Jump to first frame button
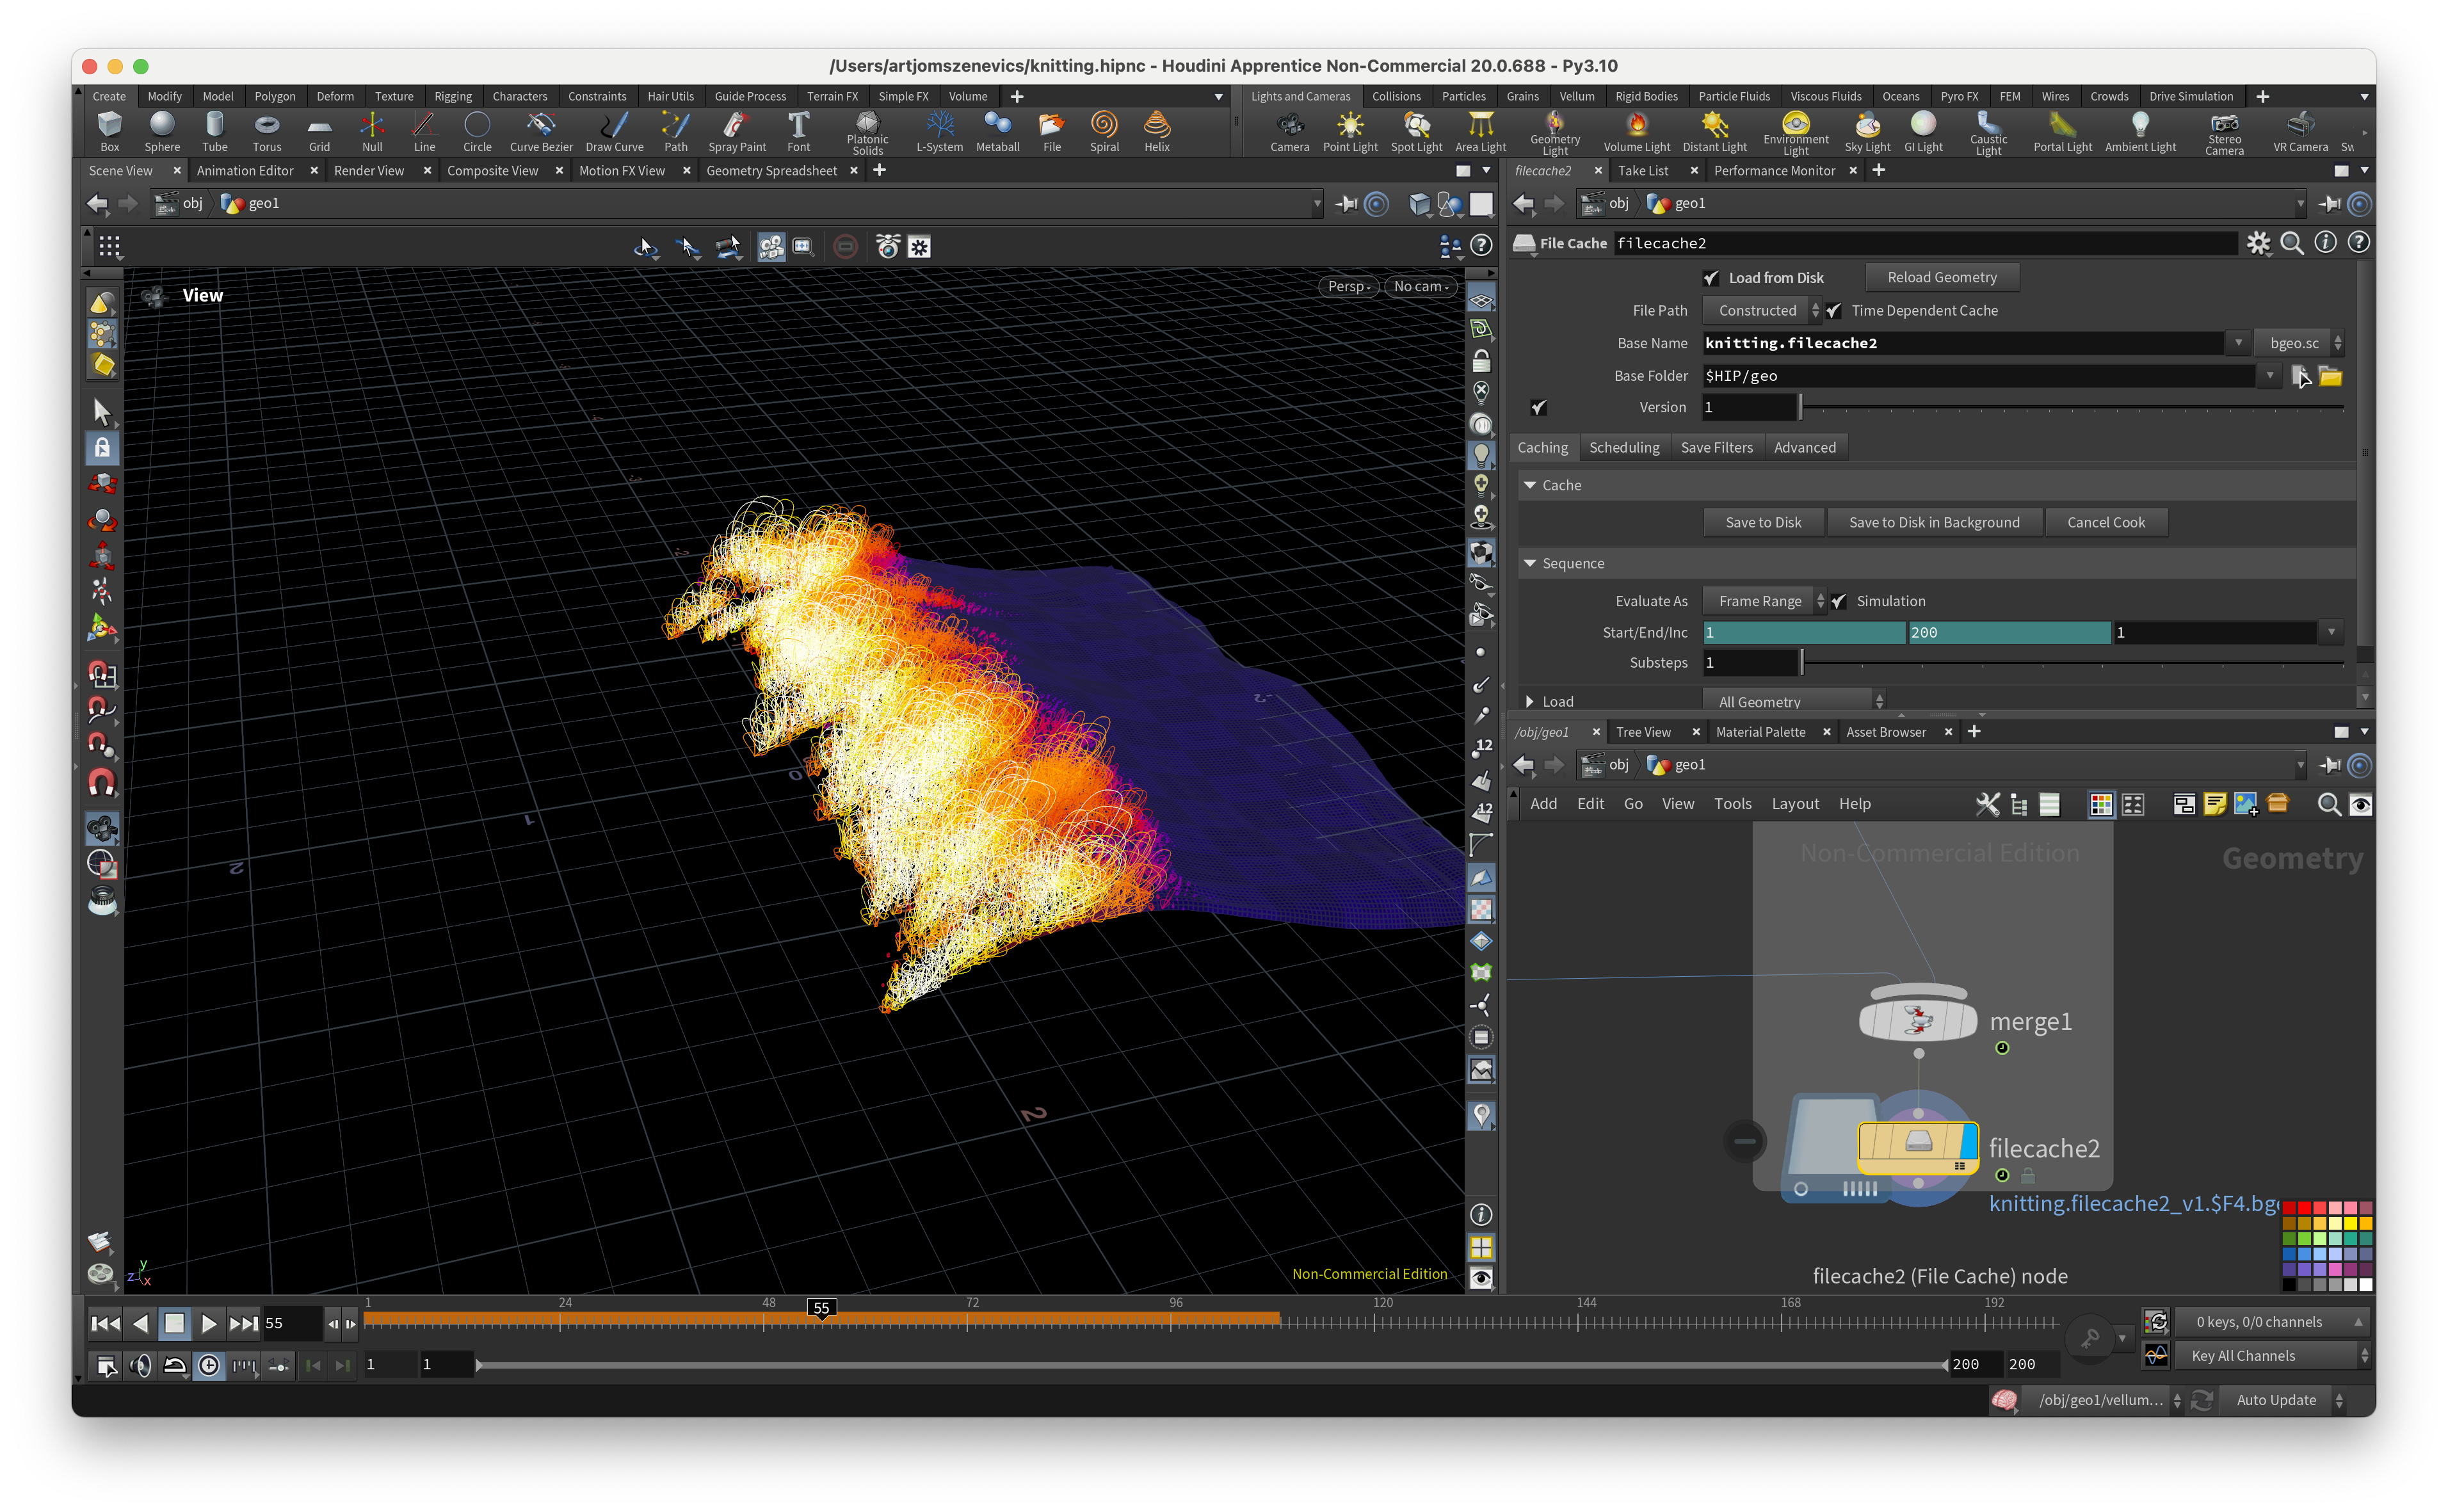2448x1512 pixels. click(x=105, y=1323)
